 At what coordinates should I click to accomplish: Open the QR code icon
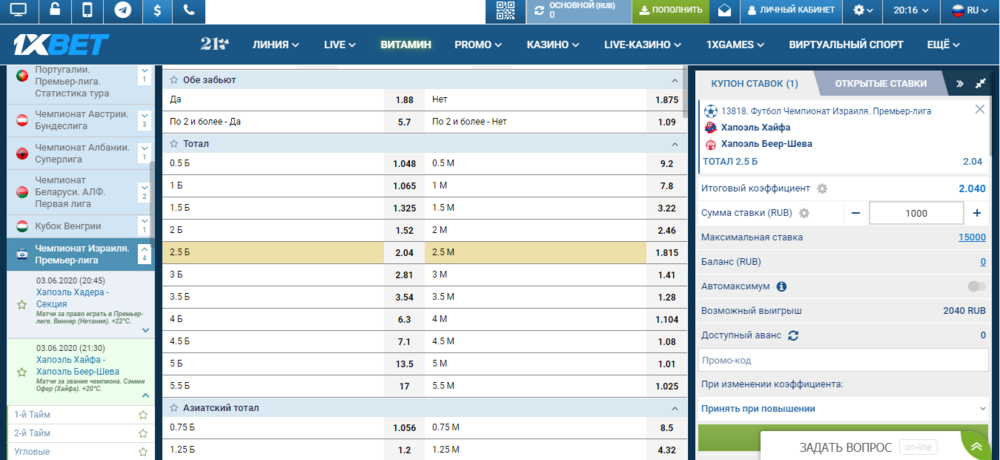click(x=505, y=11)
